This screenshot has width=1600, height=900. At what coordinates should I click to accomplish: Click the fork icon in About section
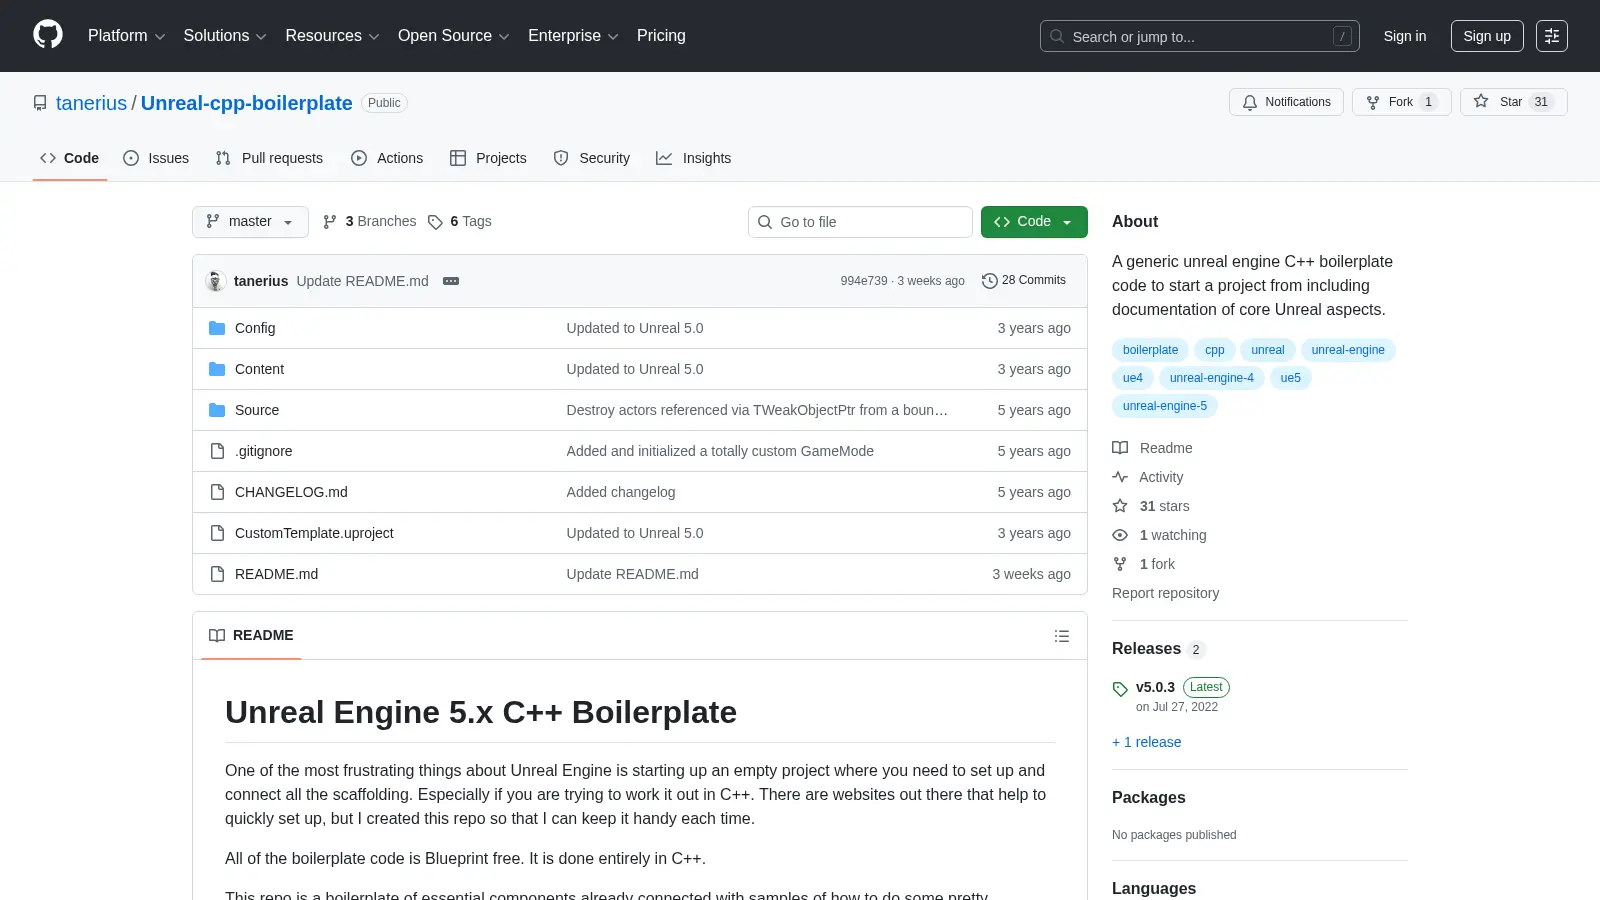point(1120,564)
